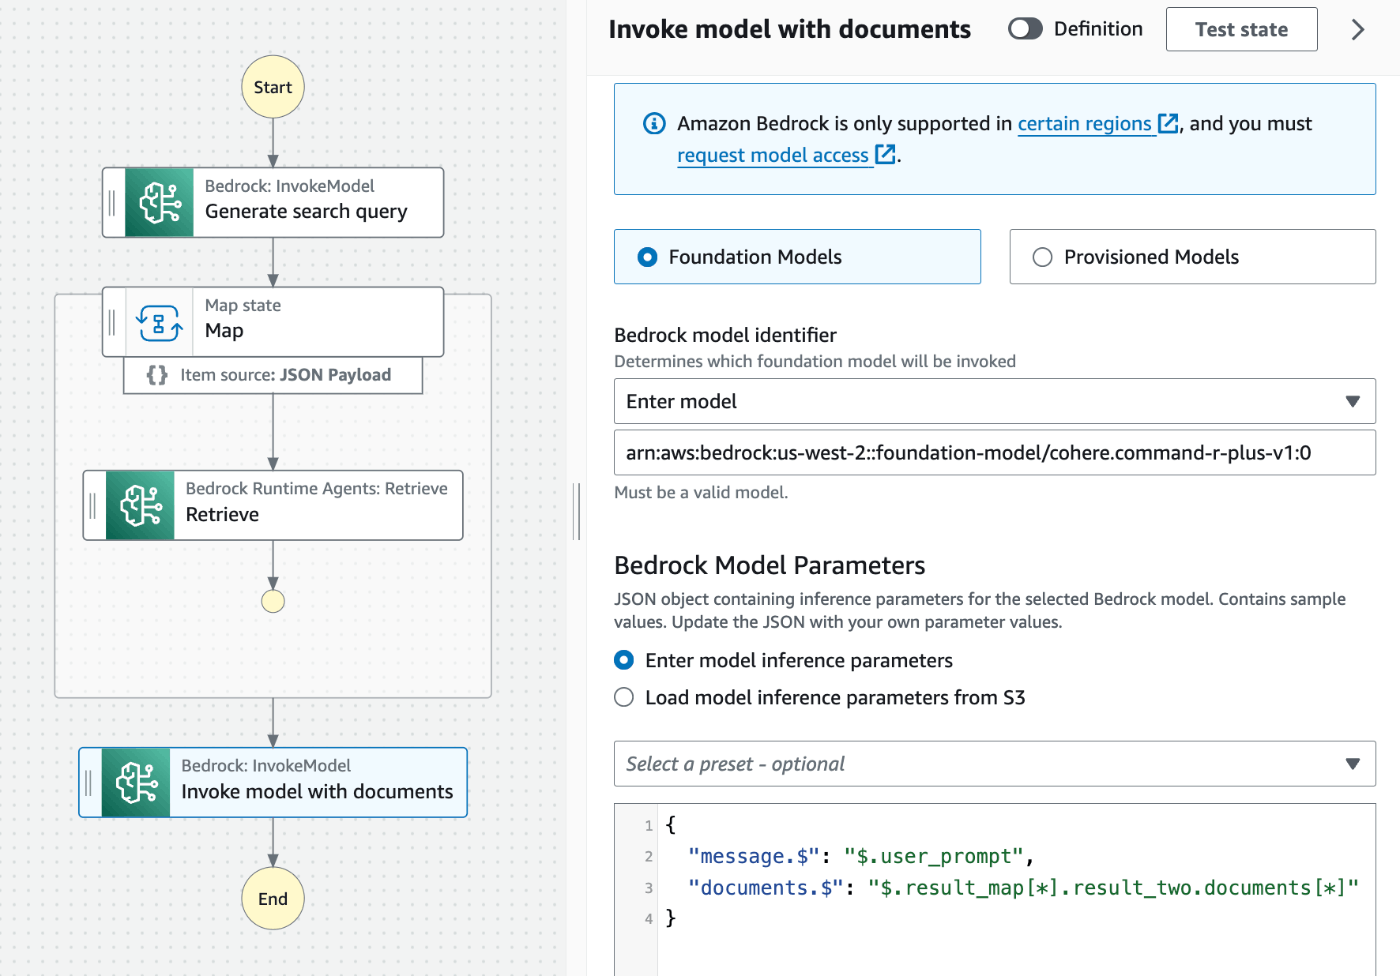Select the Generate search query state

coord(273,202)
